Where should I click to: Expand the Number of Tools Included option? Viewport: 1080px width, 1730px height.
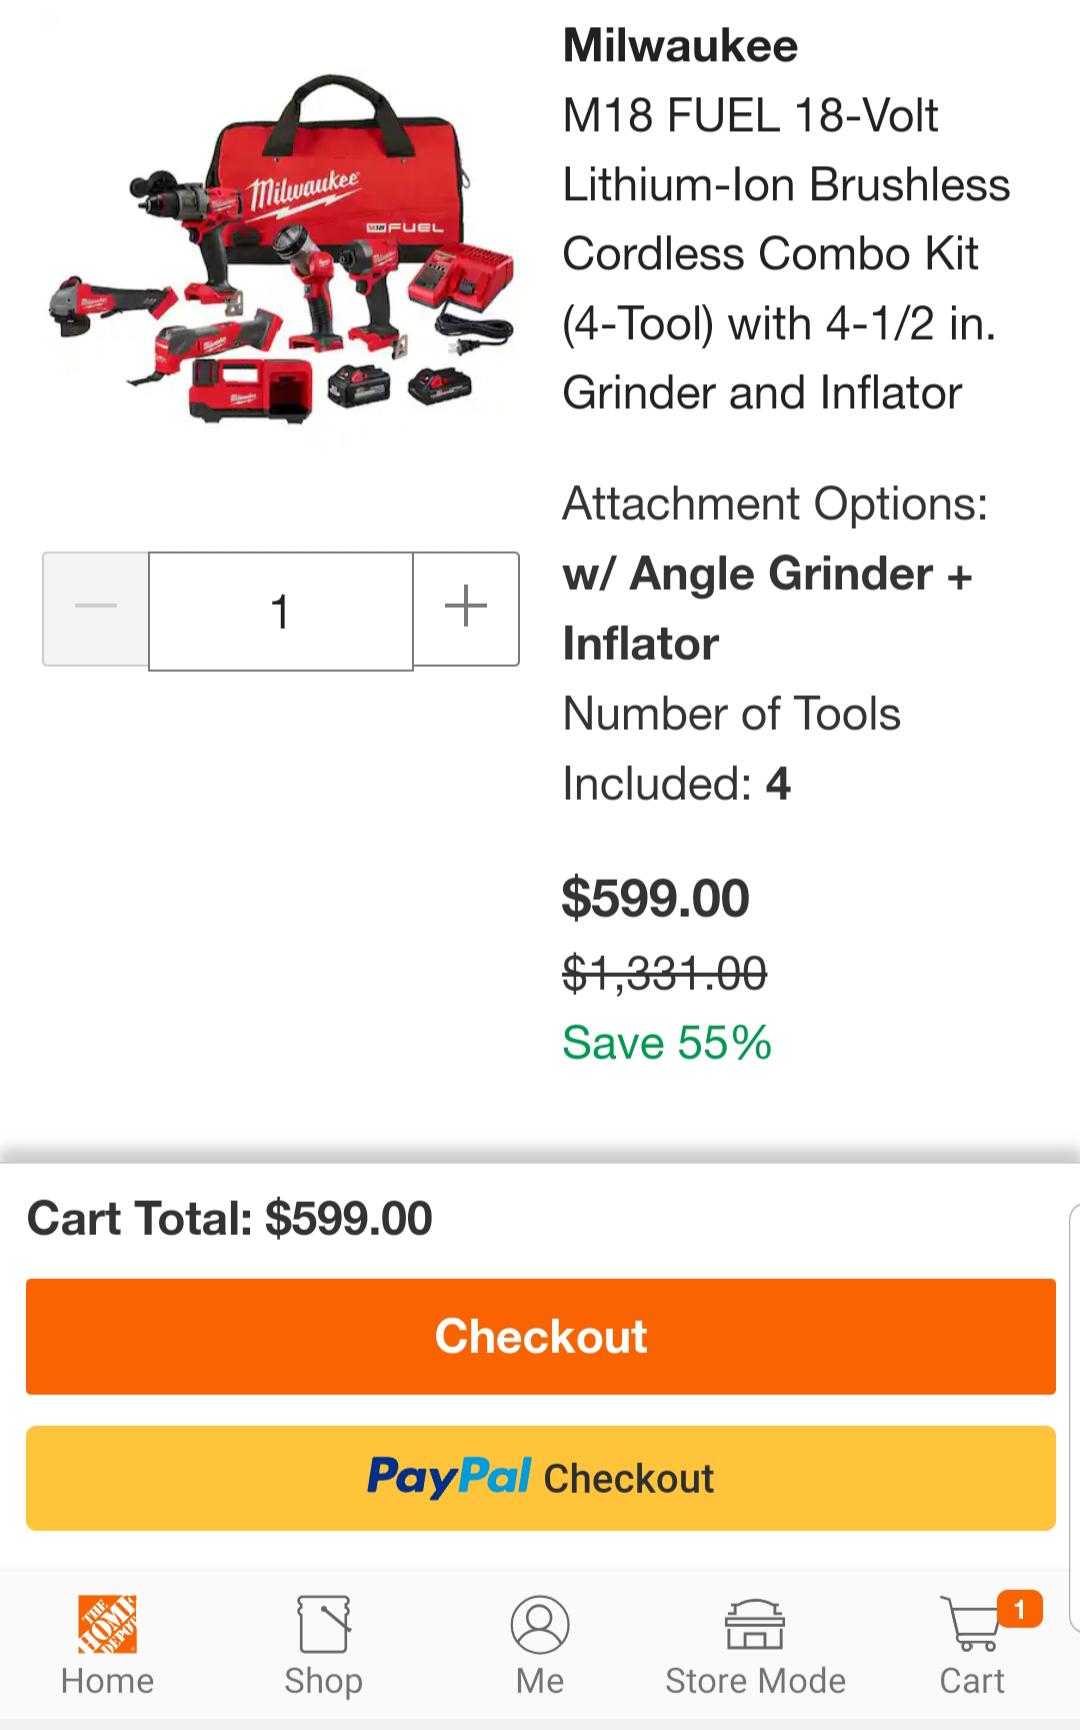[x=731, y=748]
